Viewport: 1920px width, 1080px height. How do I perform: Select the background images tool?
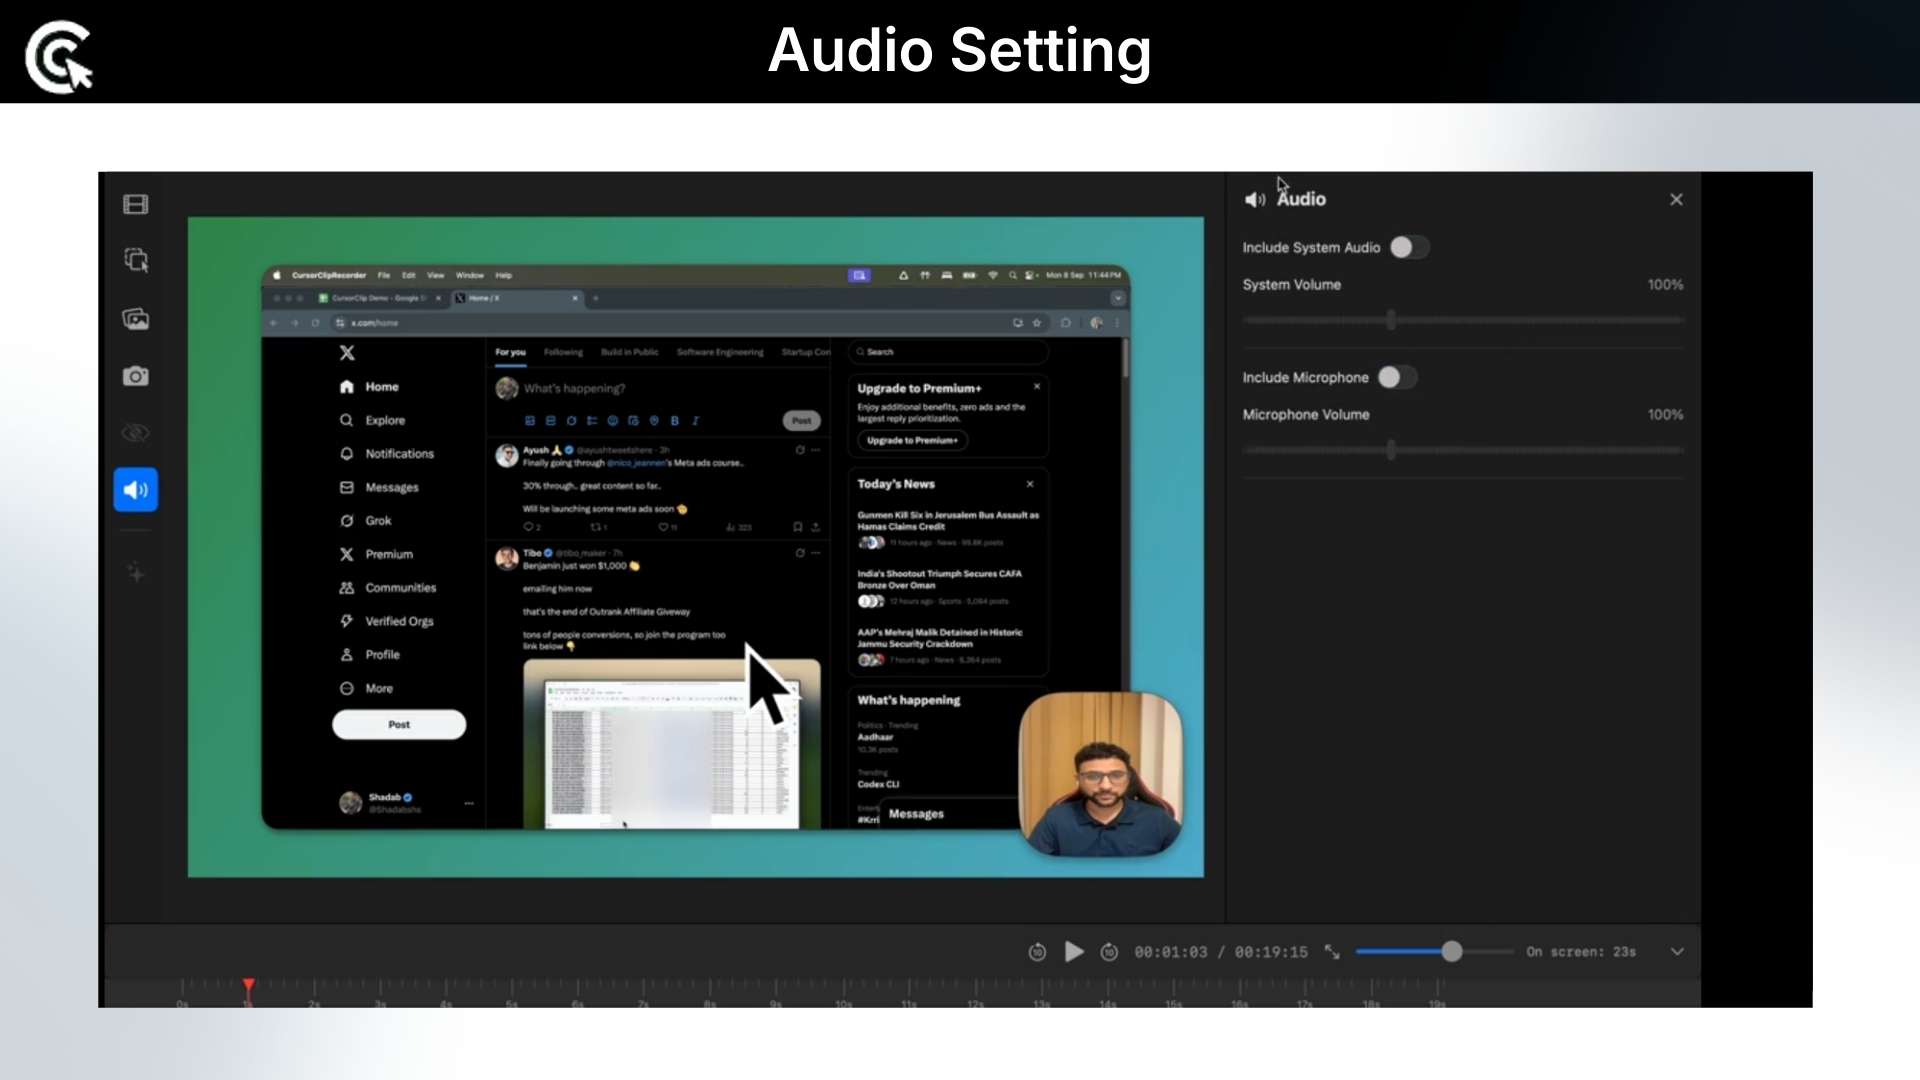pyautogui.click(x=135, y=318)
